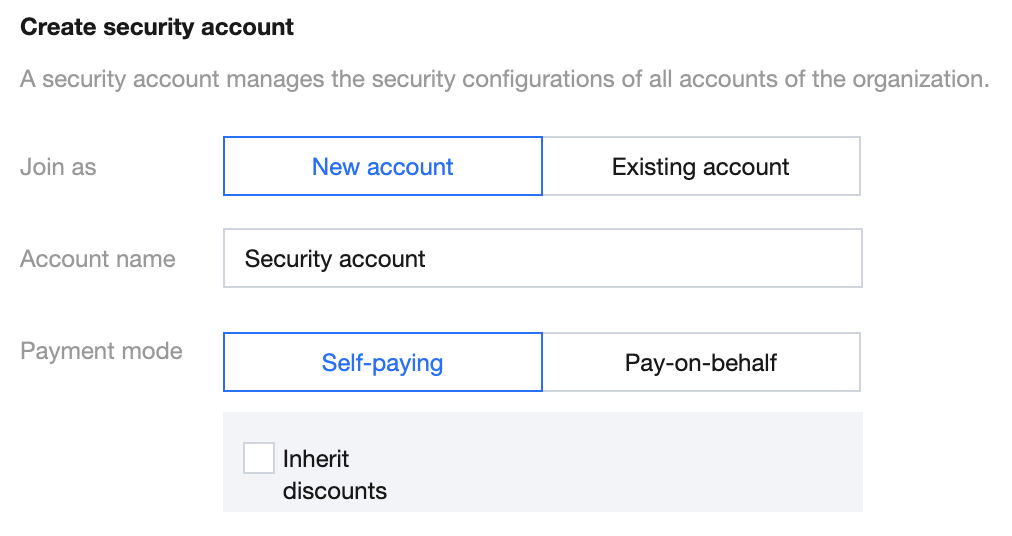Choose Self-paying payment mode

tap(382, 362)
